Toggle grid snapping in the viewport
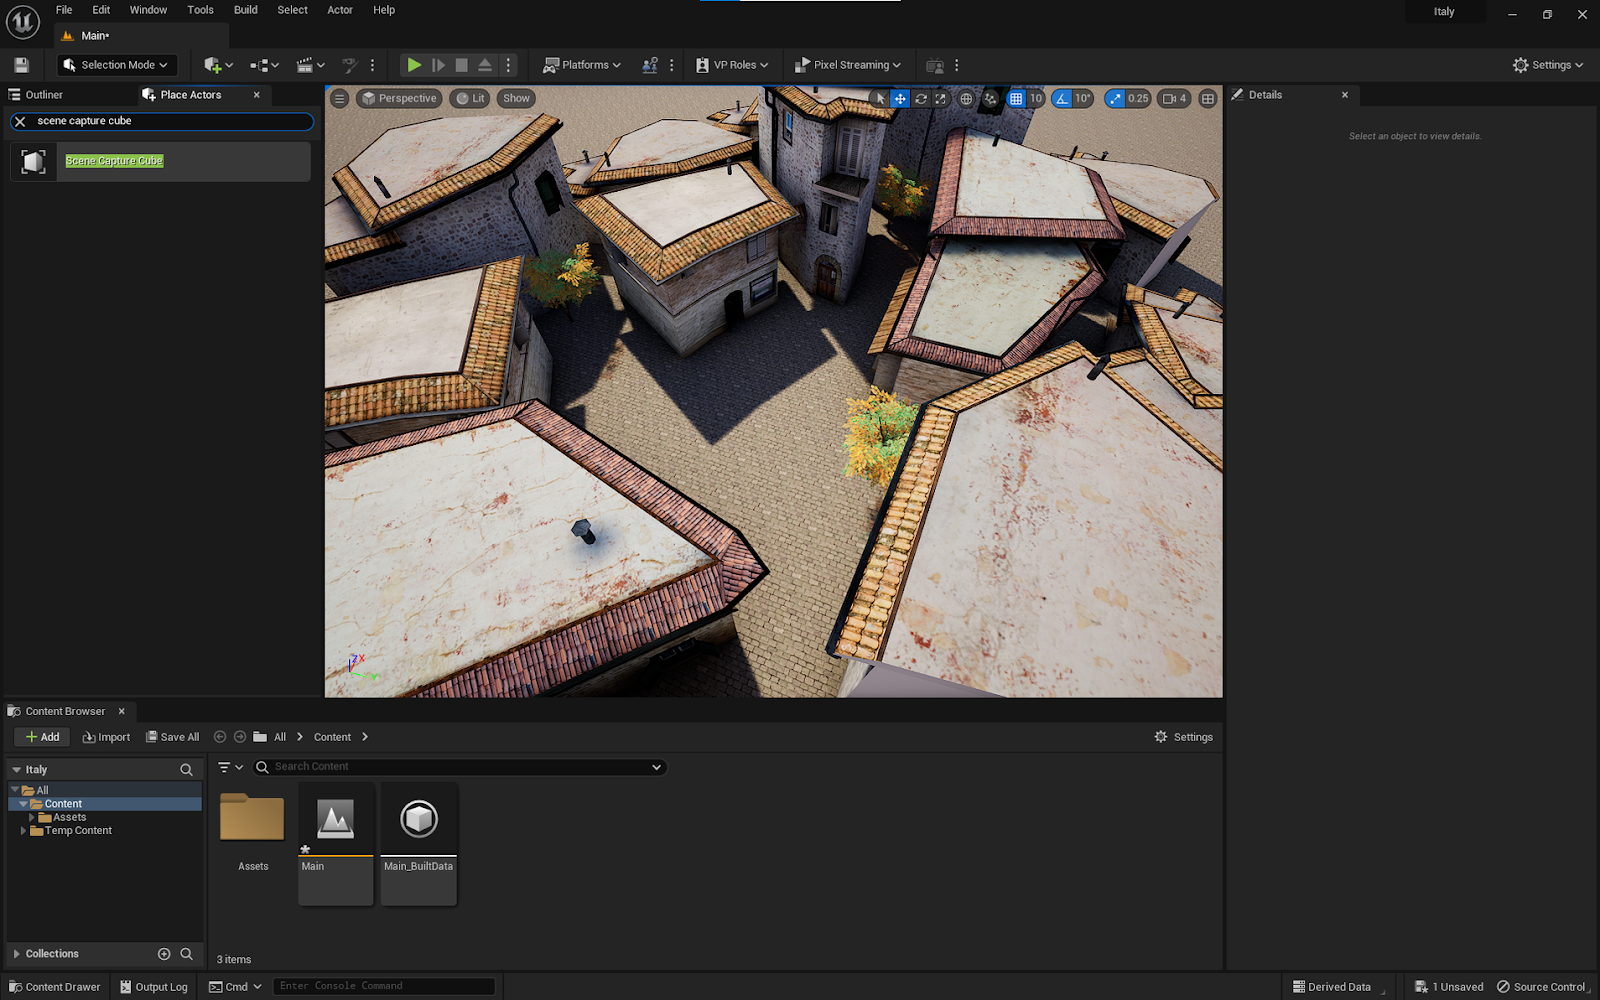1600x1000 pixels. pyautogui.click(x=1016, y=98)
